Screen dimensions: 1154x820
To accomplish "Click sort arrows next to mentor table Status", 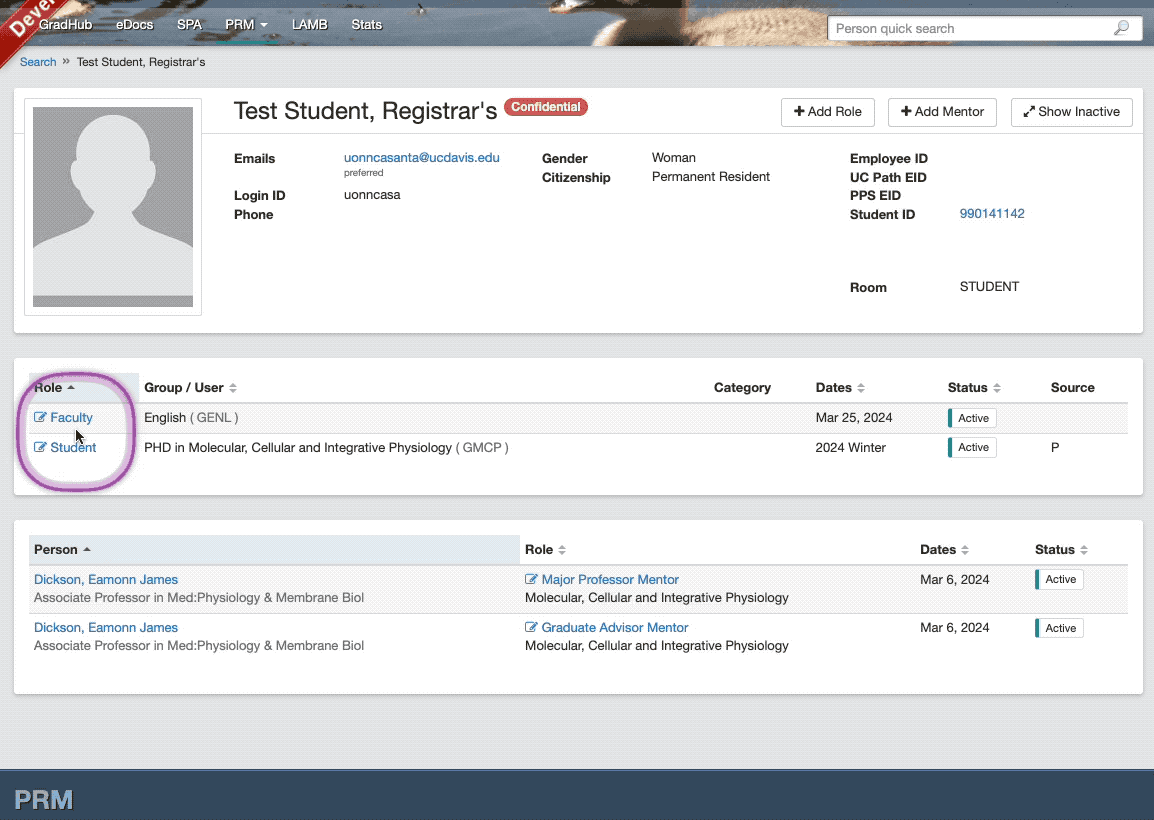I will coord(1084,550).
